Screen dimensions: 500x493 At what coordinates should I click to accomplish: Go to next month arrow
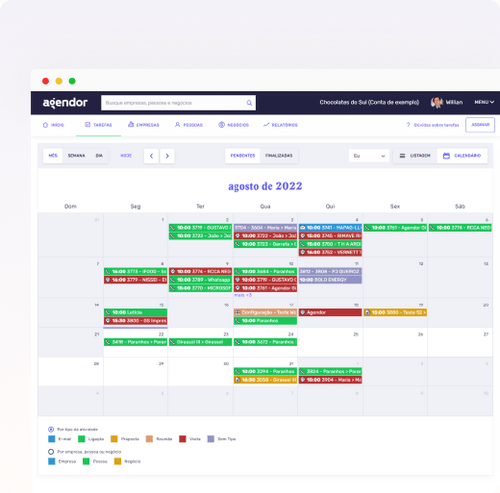167,156
